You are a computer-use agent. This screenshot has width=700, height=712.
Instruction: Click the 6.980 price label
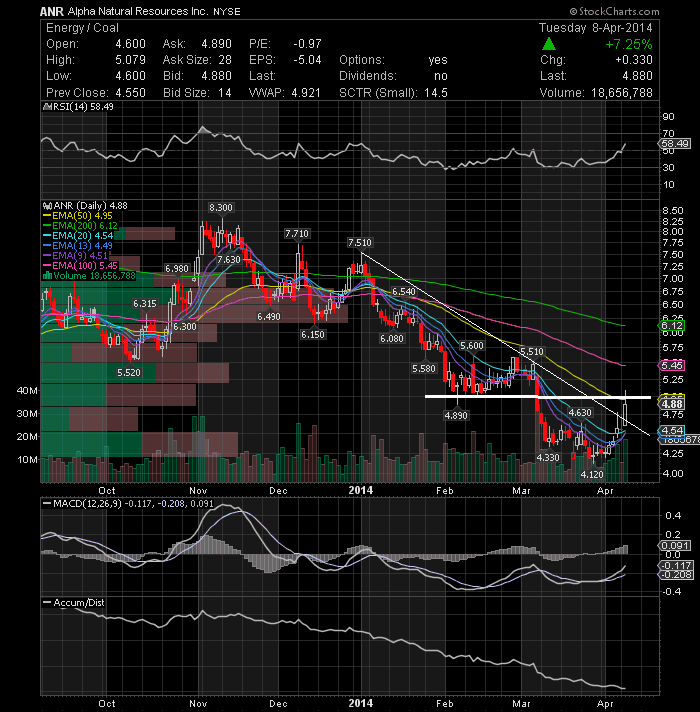tap(176, 268)
